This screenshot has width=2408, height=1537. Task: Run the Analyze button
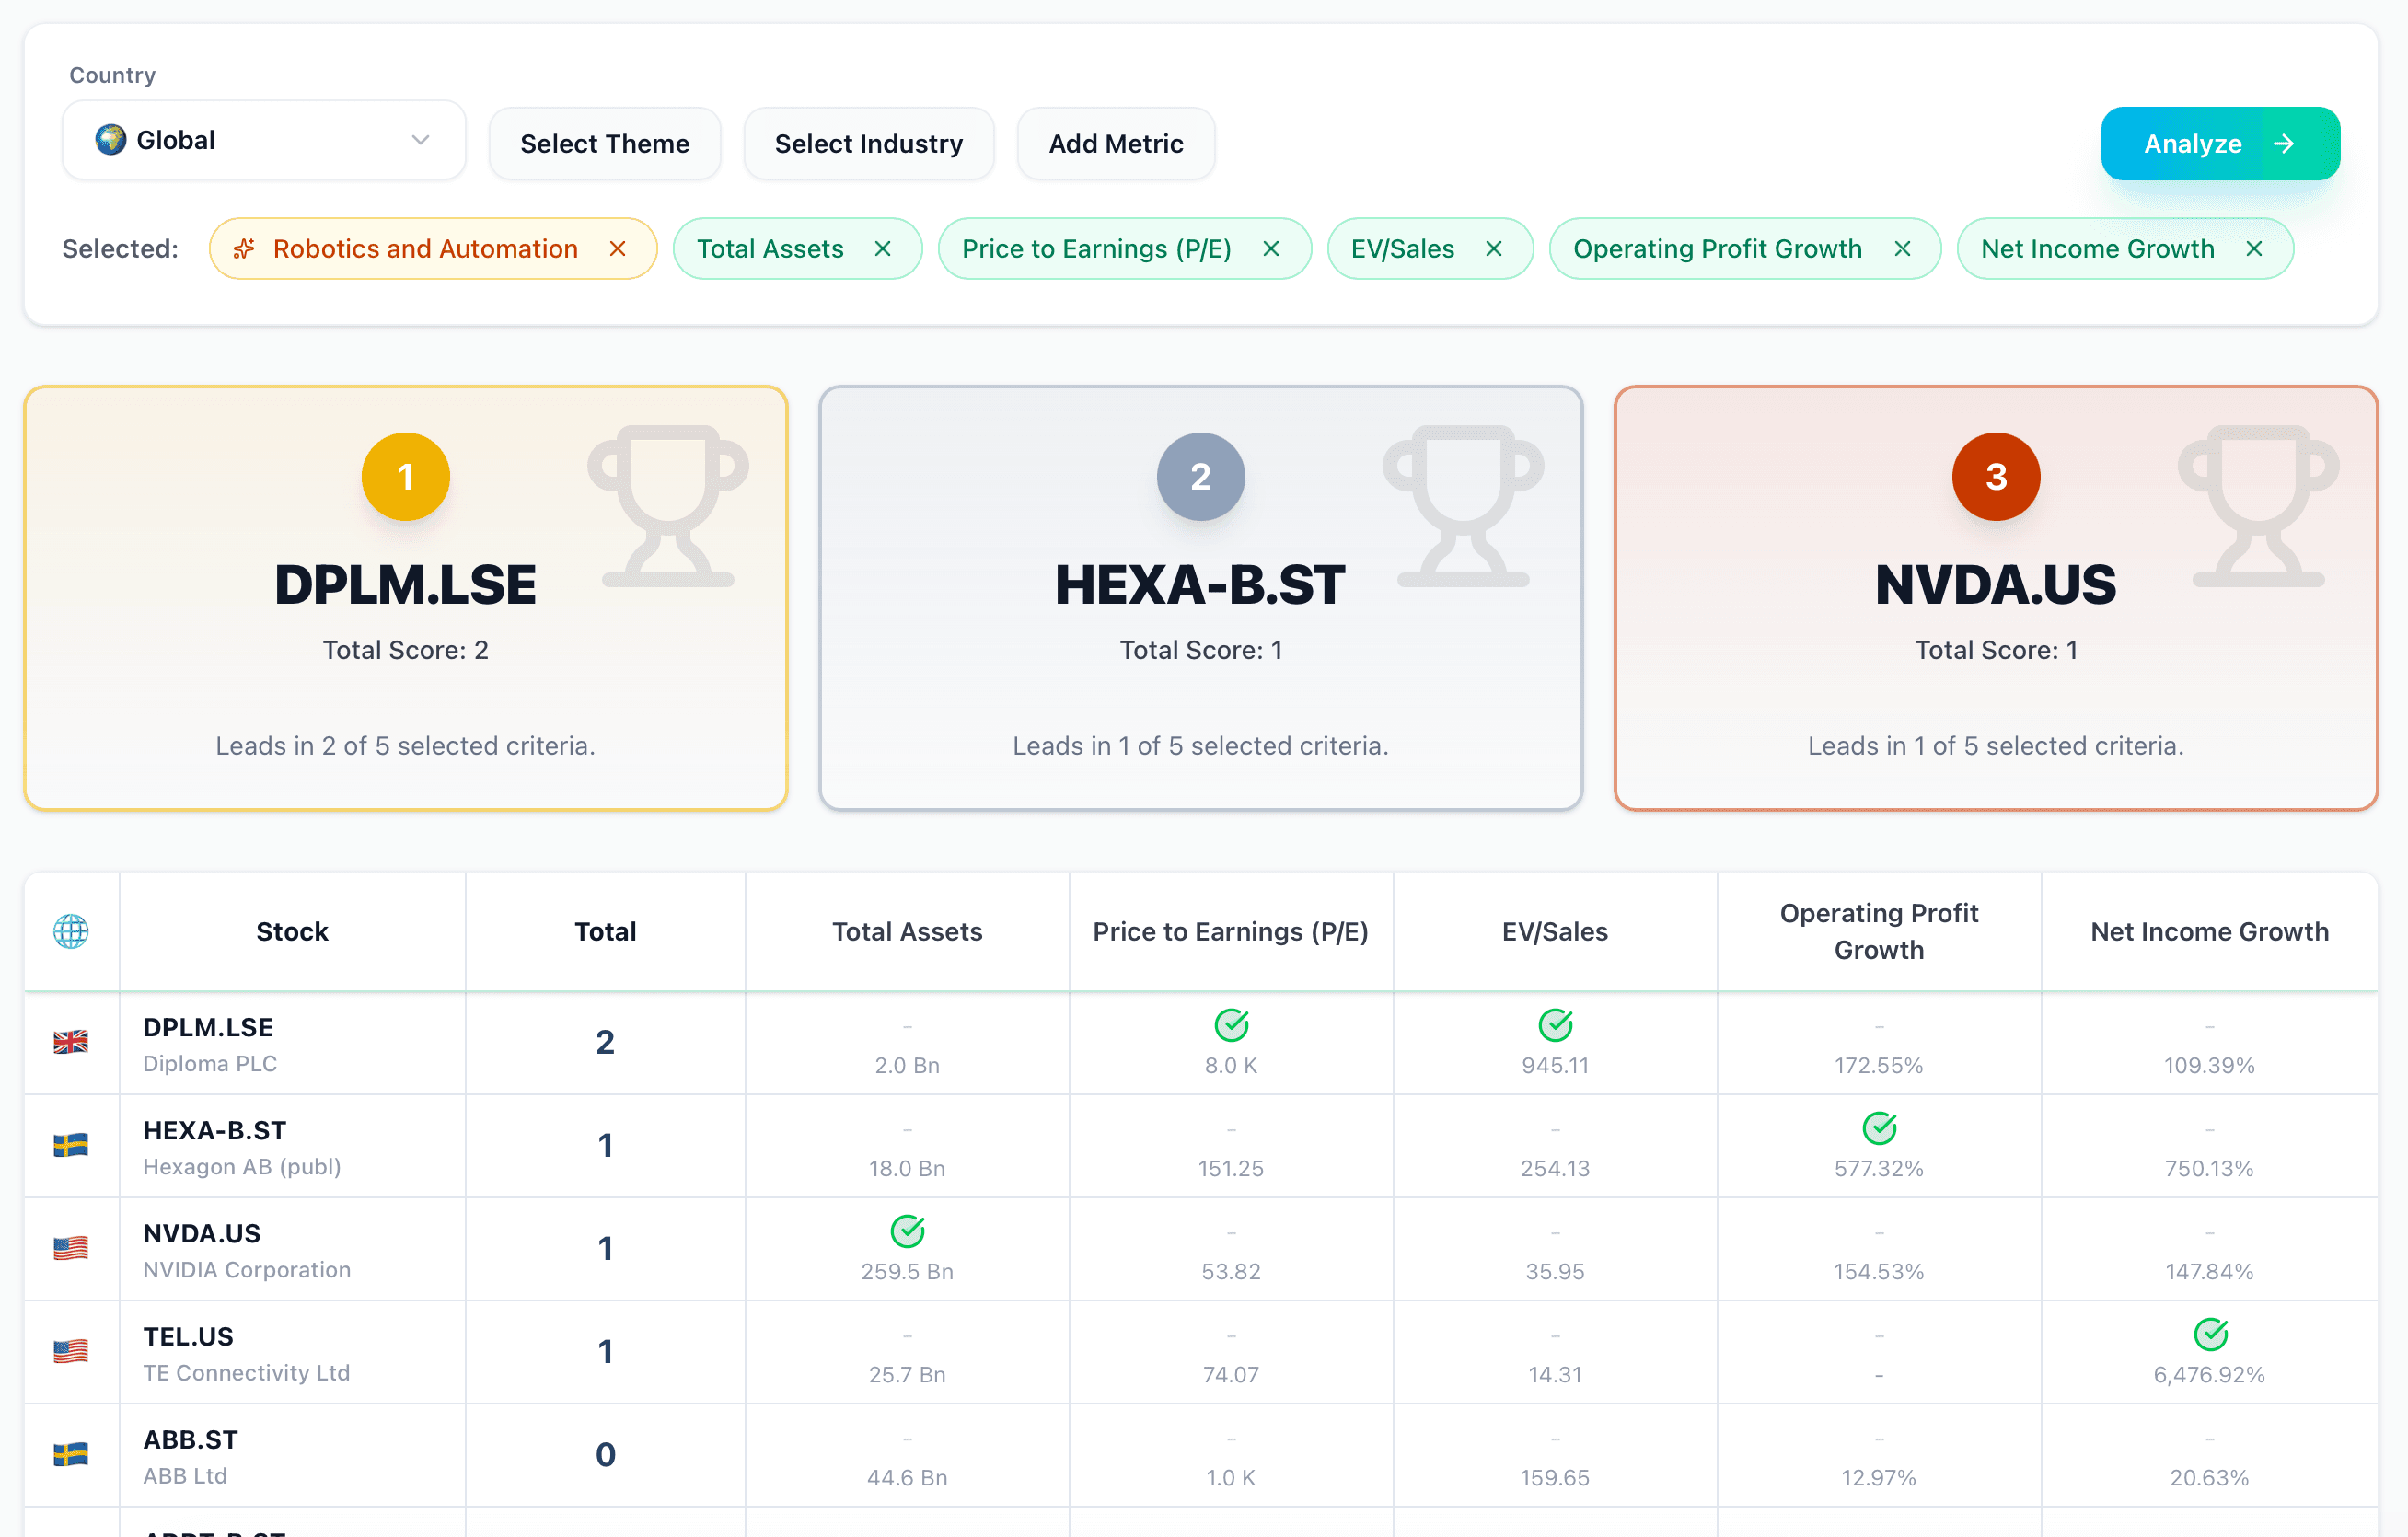(2220, 144)
